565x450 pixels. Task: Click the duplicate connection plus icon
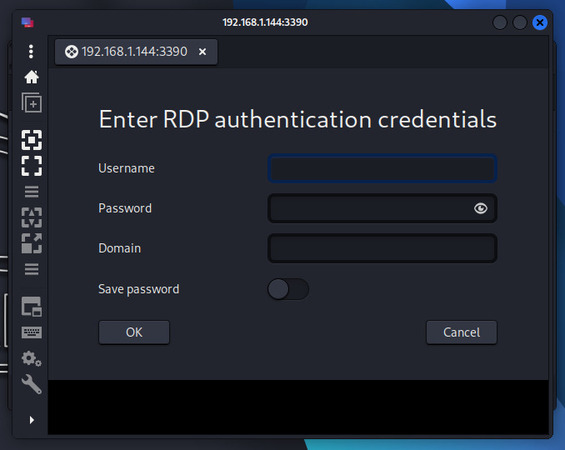(x=31, y=103)
